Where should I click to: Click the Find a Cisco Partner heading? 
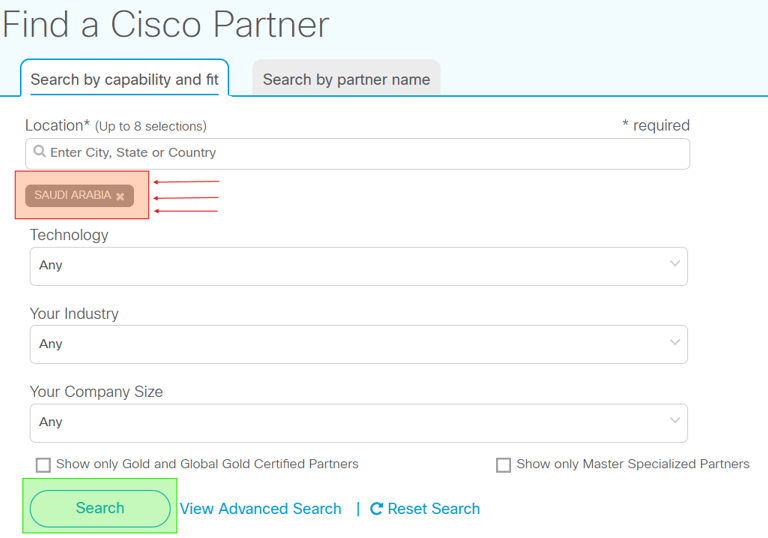(166, 24)
